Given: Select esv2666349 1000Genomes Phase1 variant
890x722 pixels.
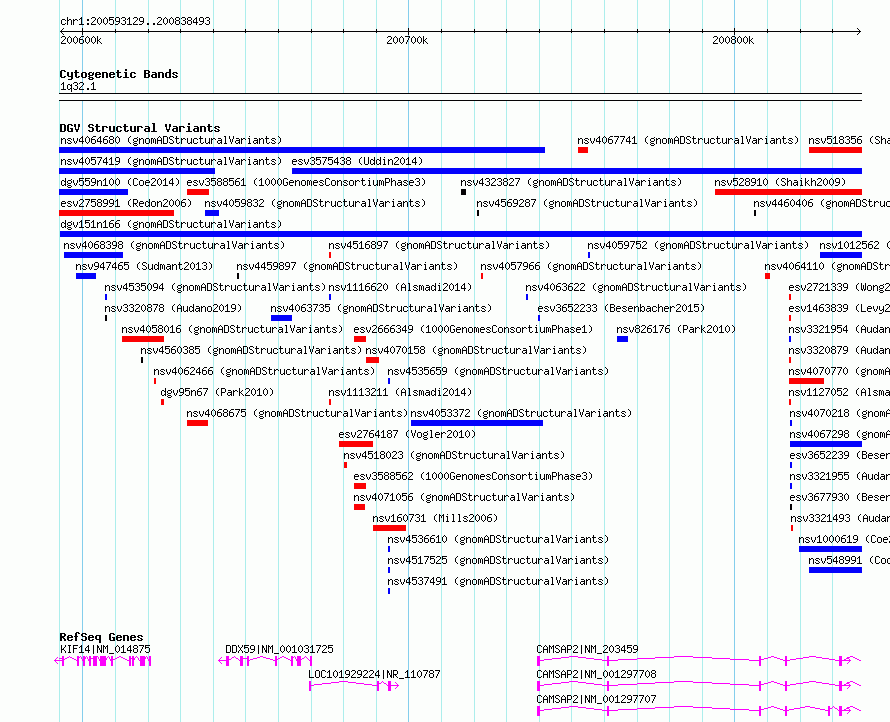Looking at the screenshot, I should [x=473, y=329].
